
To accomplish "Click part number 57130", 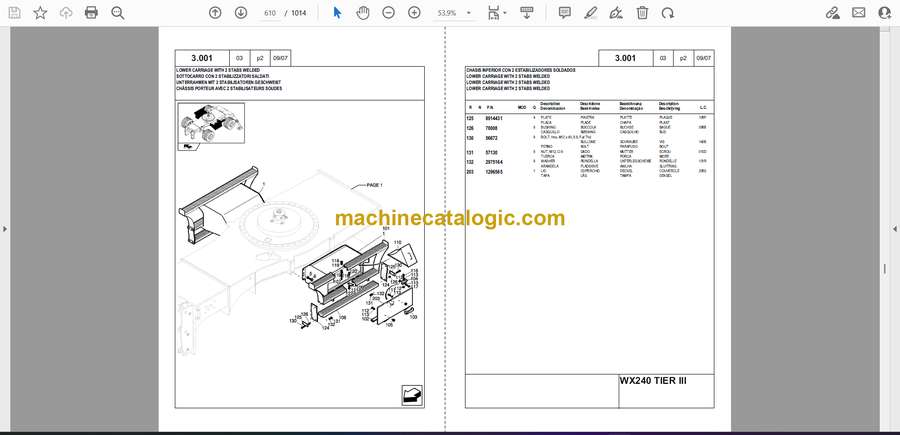I will 491,153.
